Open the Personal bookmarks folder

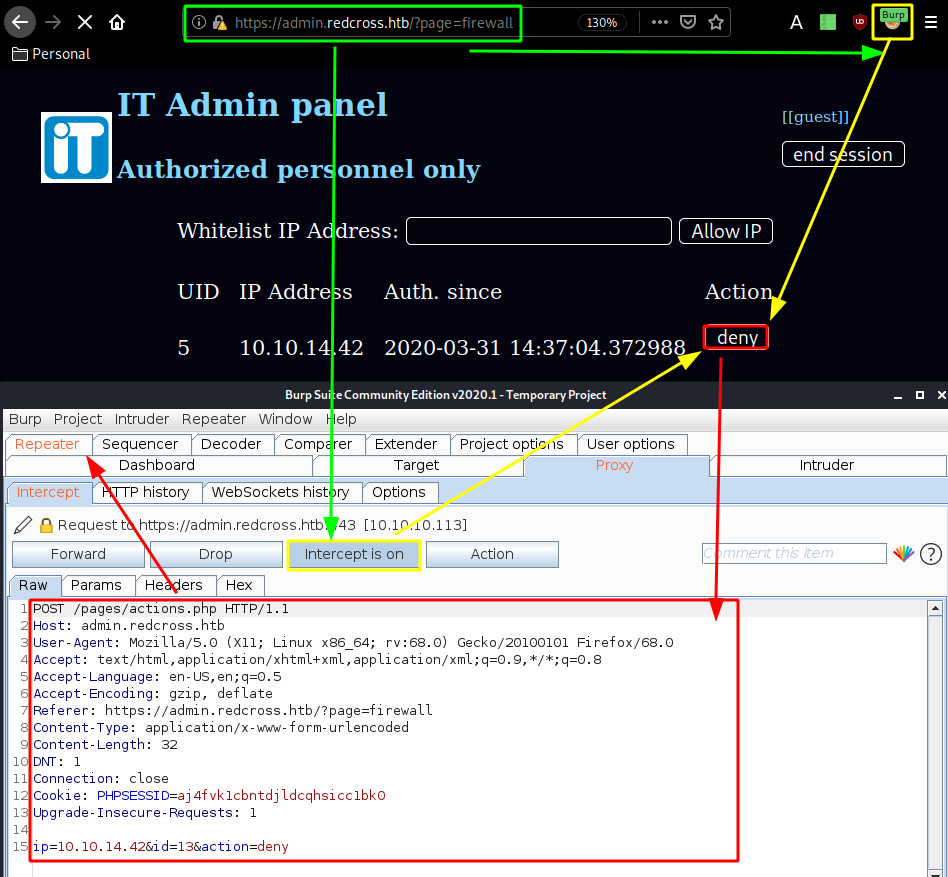[x=51, y=54]
